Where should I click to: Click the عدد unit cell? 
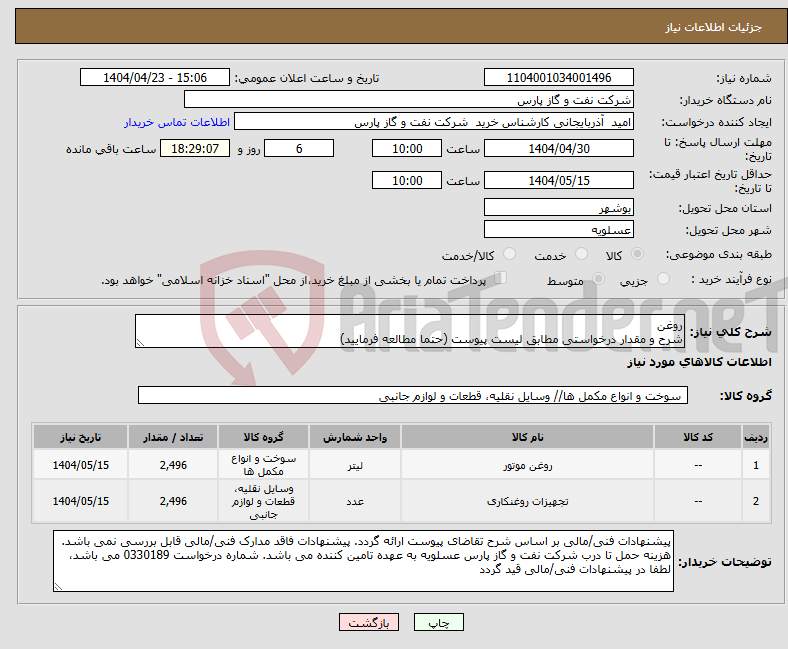(x=355, y=502)
